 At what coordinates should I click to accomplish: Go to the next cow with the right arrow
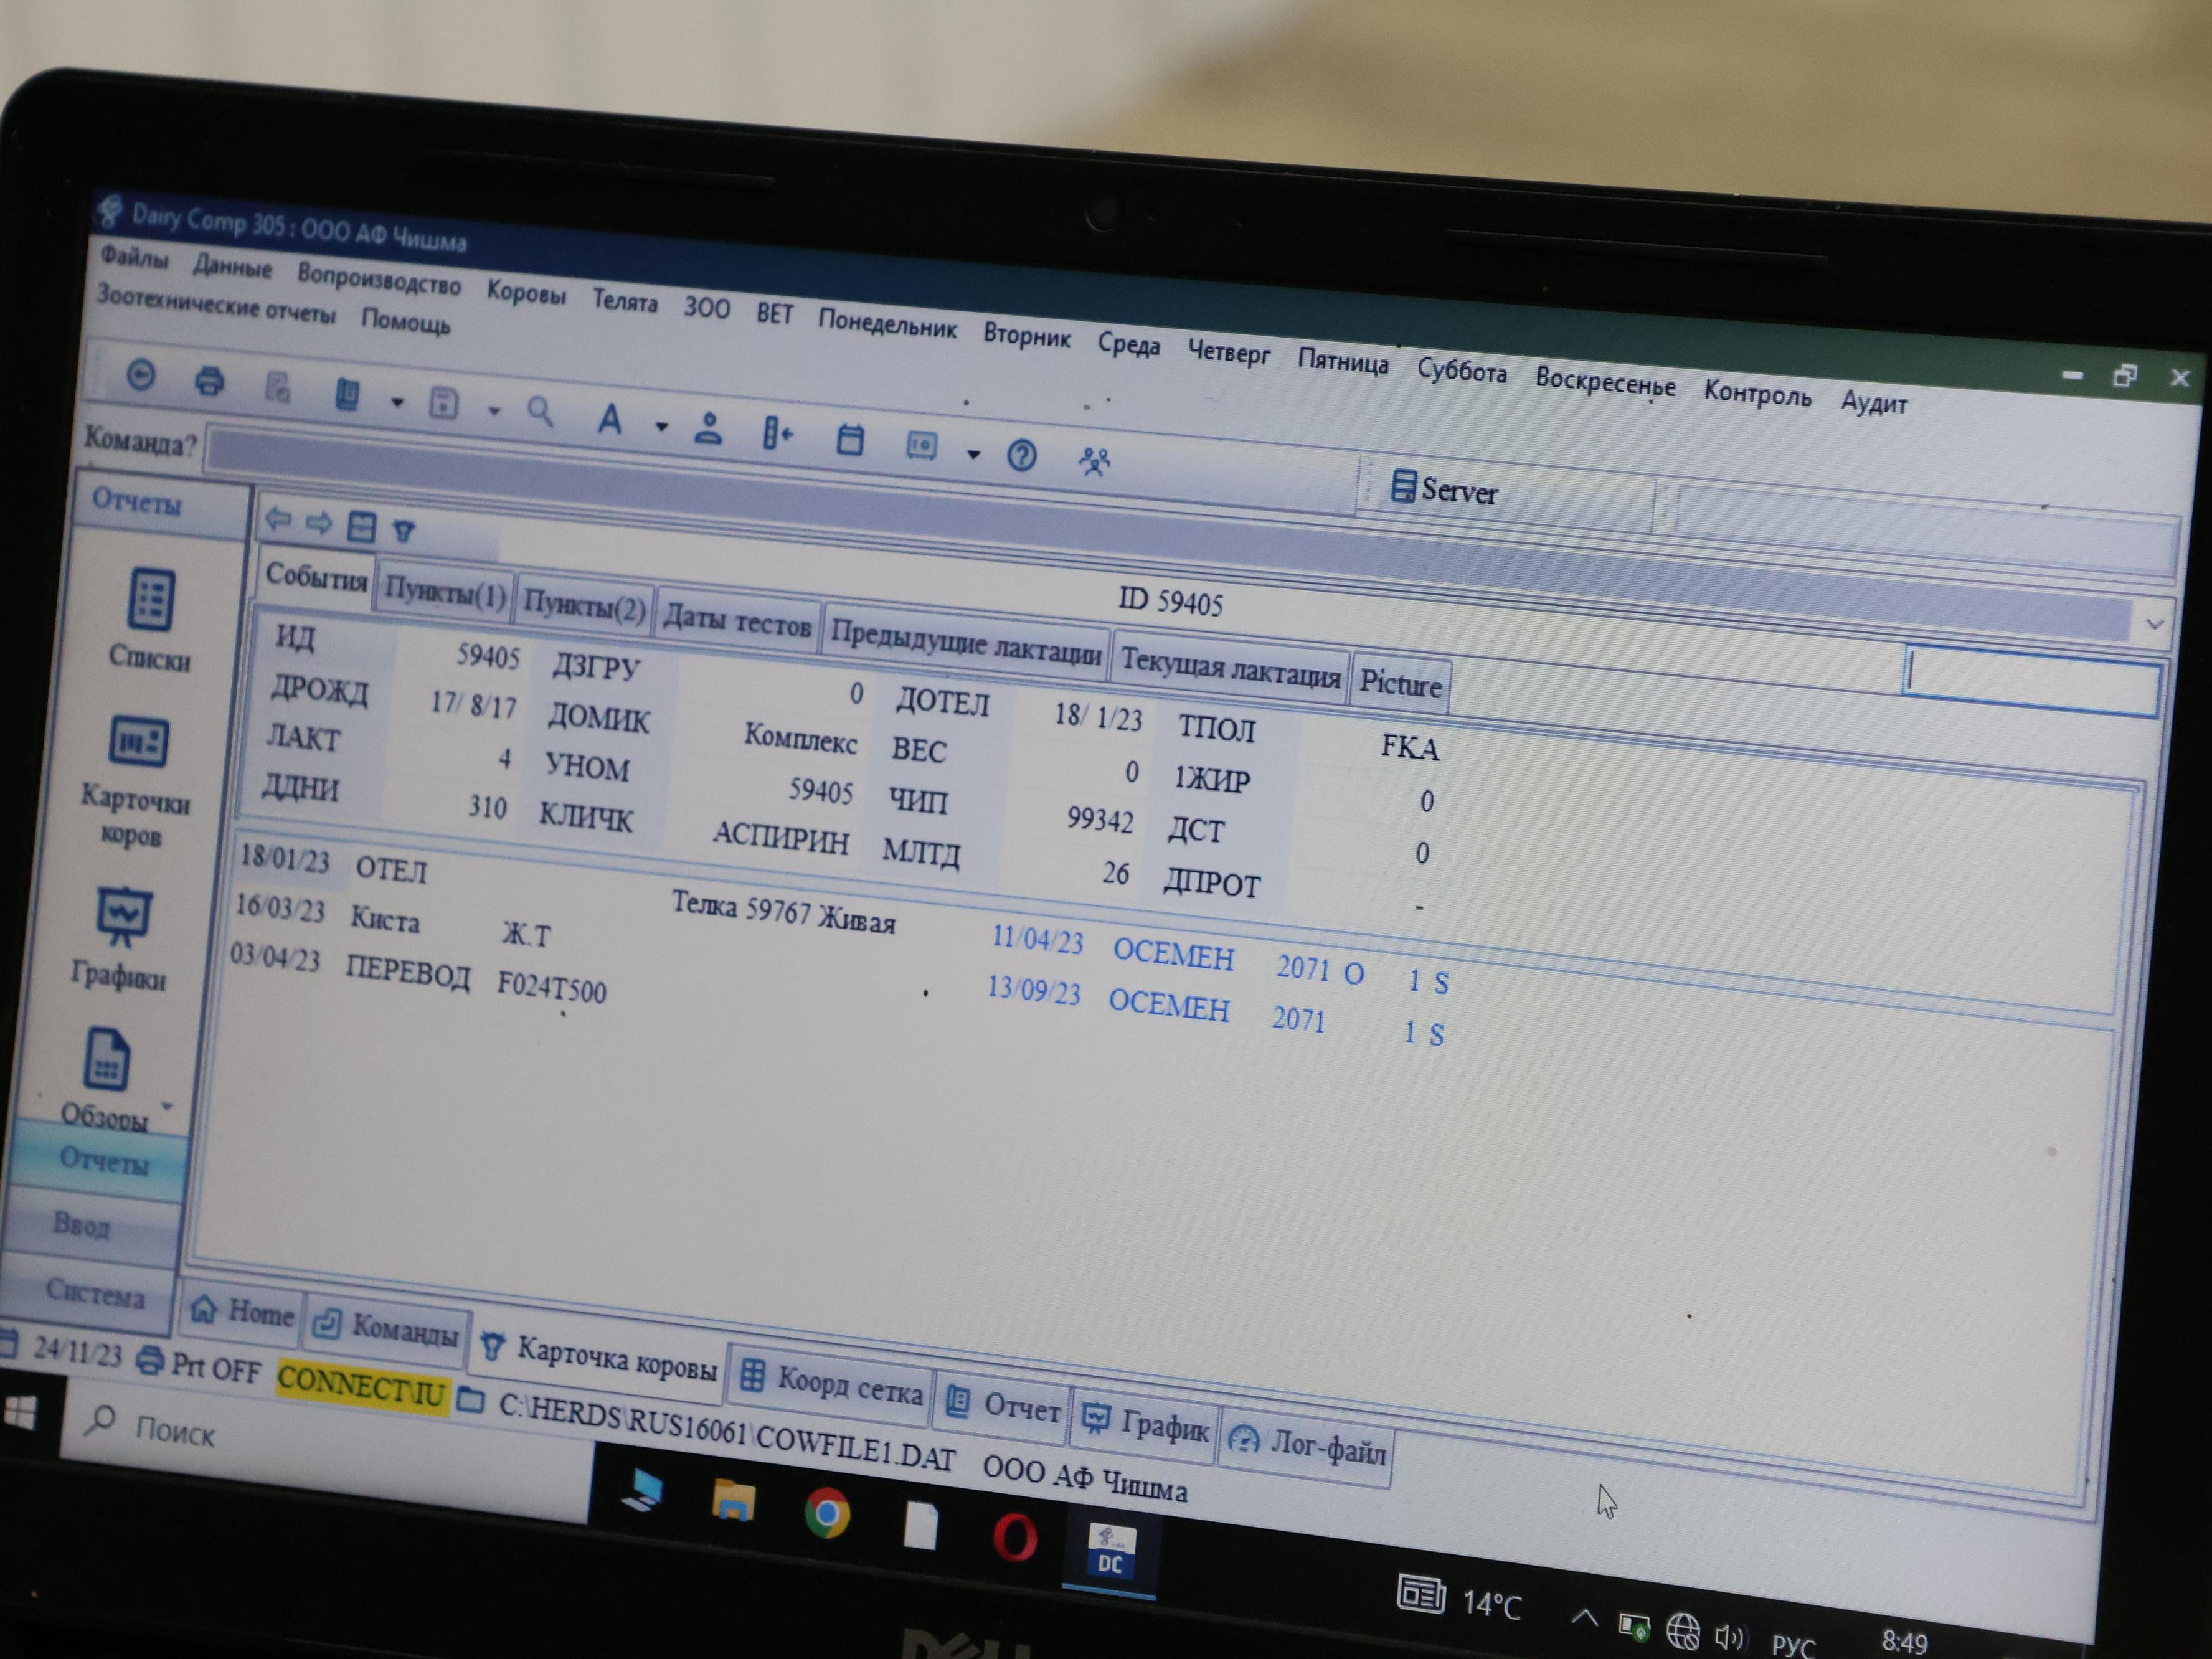click(319, 523)
